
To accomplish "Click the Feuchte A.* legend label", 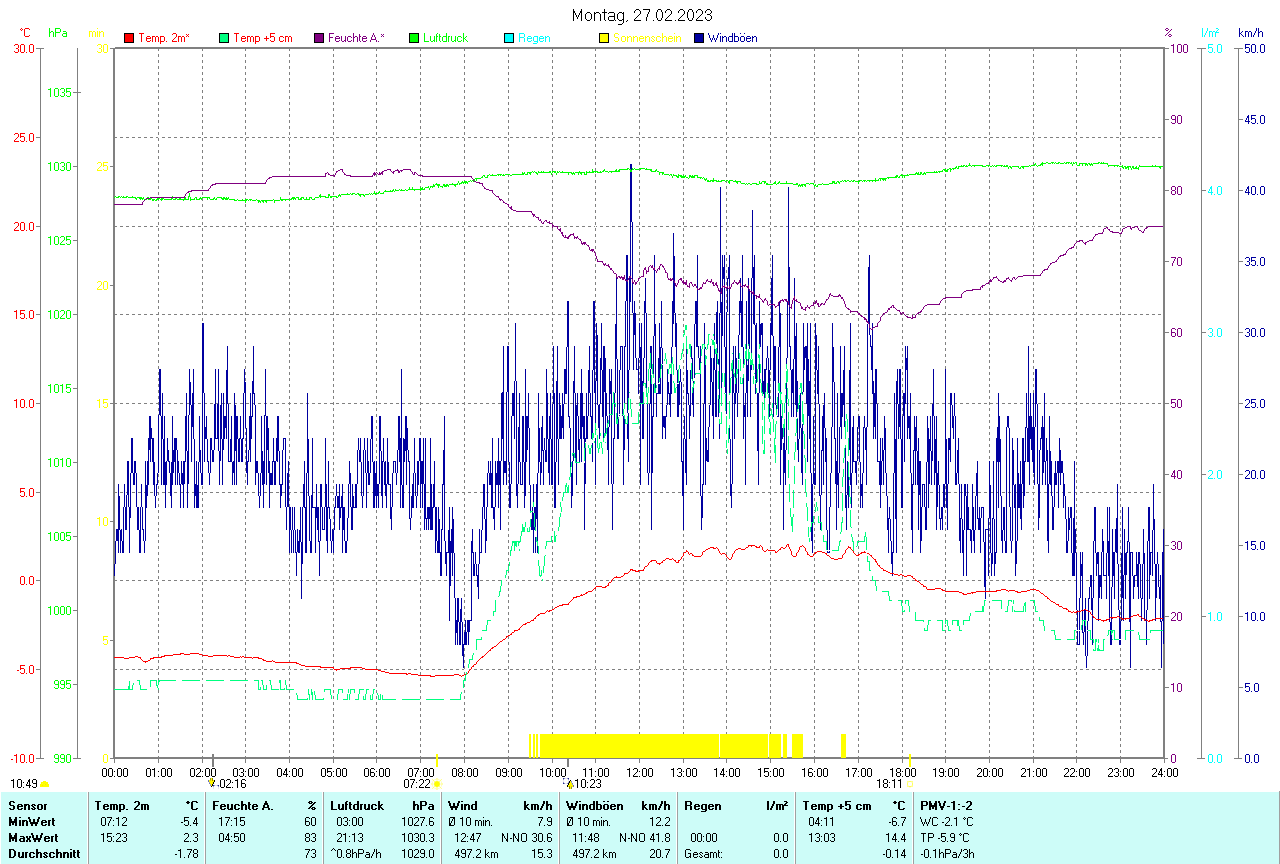I will 356,38.
